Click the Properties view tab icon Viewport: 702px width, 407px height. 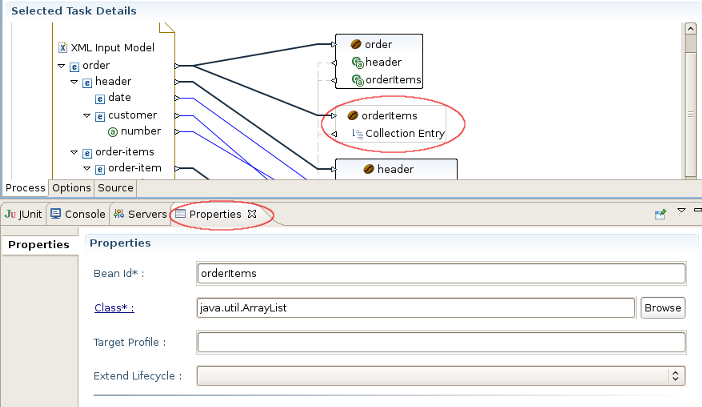tap(180, 214)
